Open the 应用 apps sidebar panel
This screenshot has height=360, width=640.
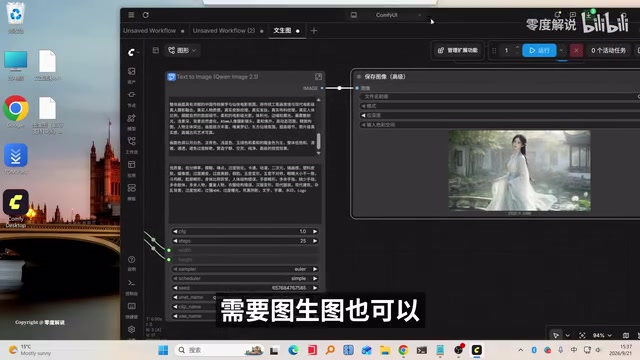(x=131, y=168)
